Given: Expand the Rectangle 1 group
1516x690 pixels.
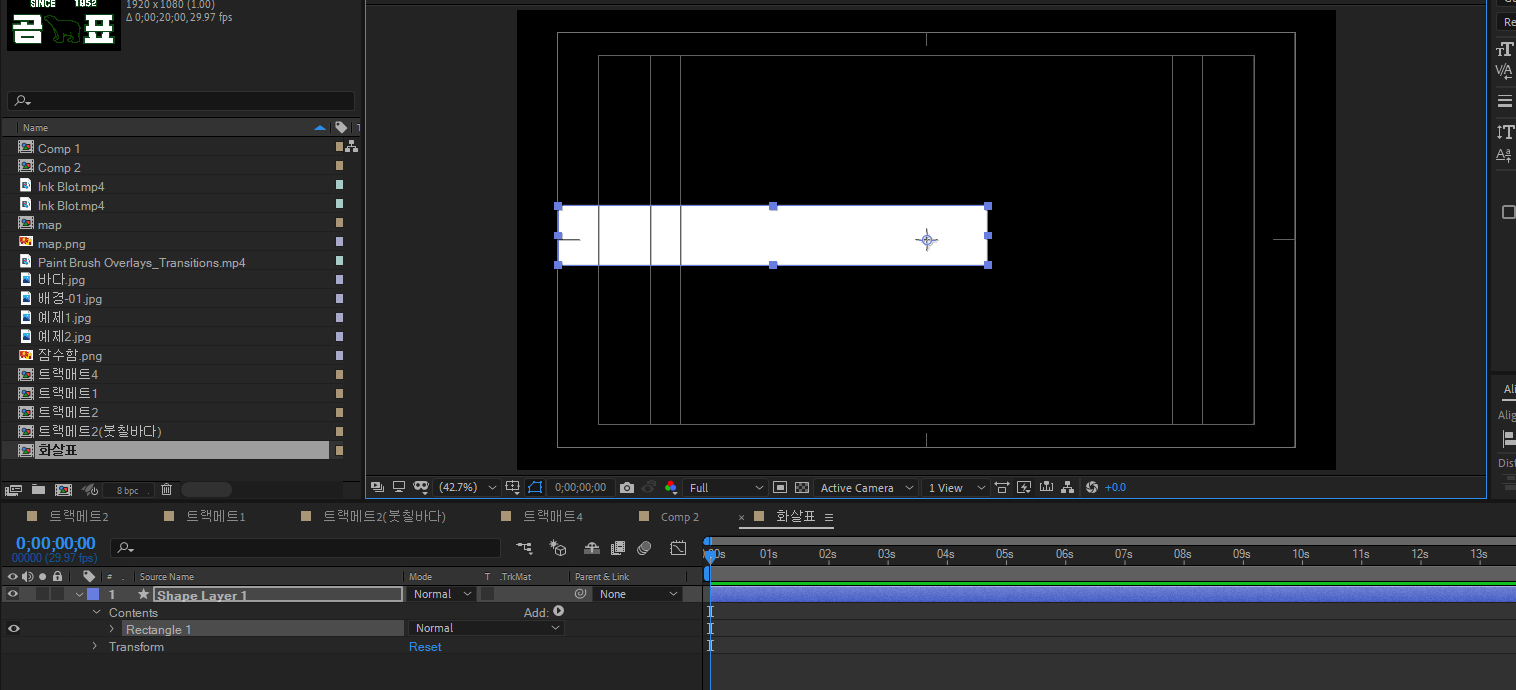Looking at the screenshot, I should point(112,629).
